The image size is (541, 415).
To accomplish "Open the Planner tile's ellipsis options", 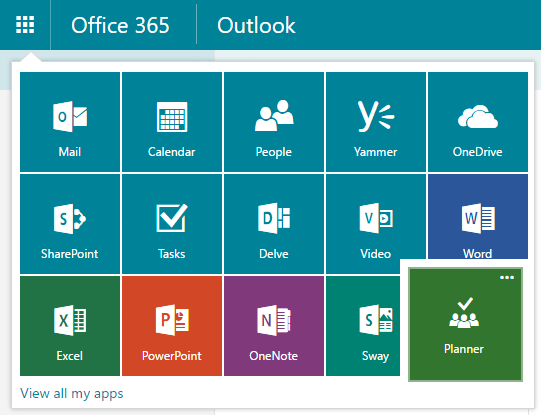I will (x=507, y=277).
